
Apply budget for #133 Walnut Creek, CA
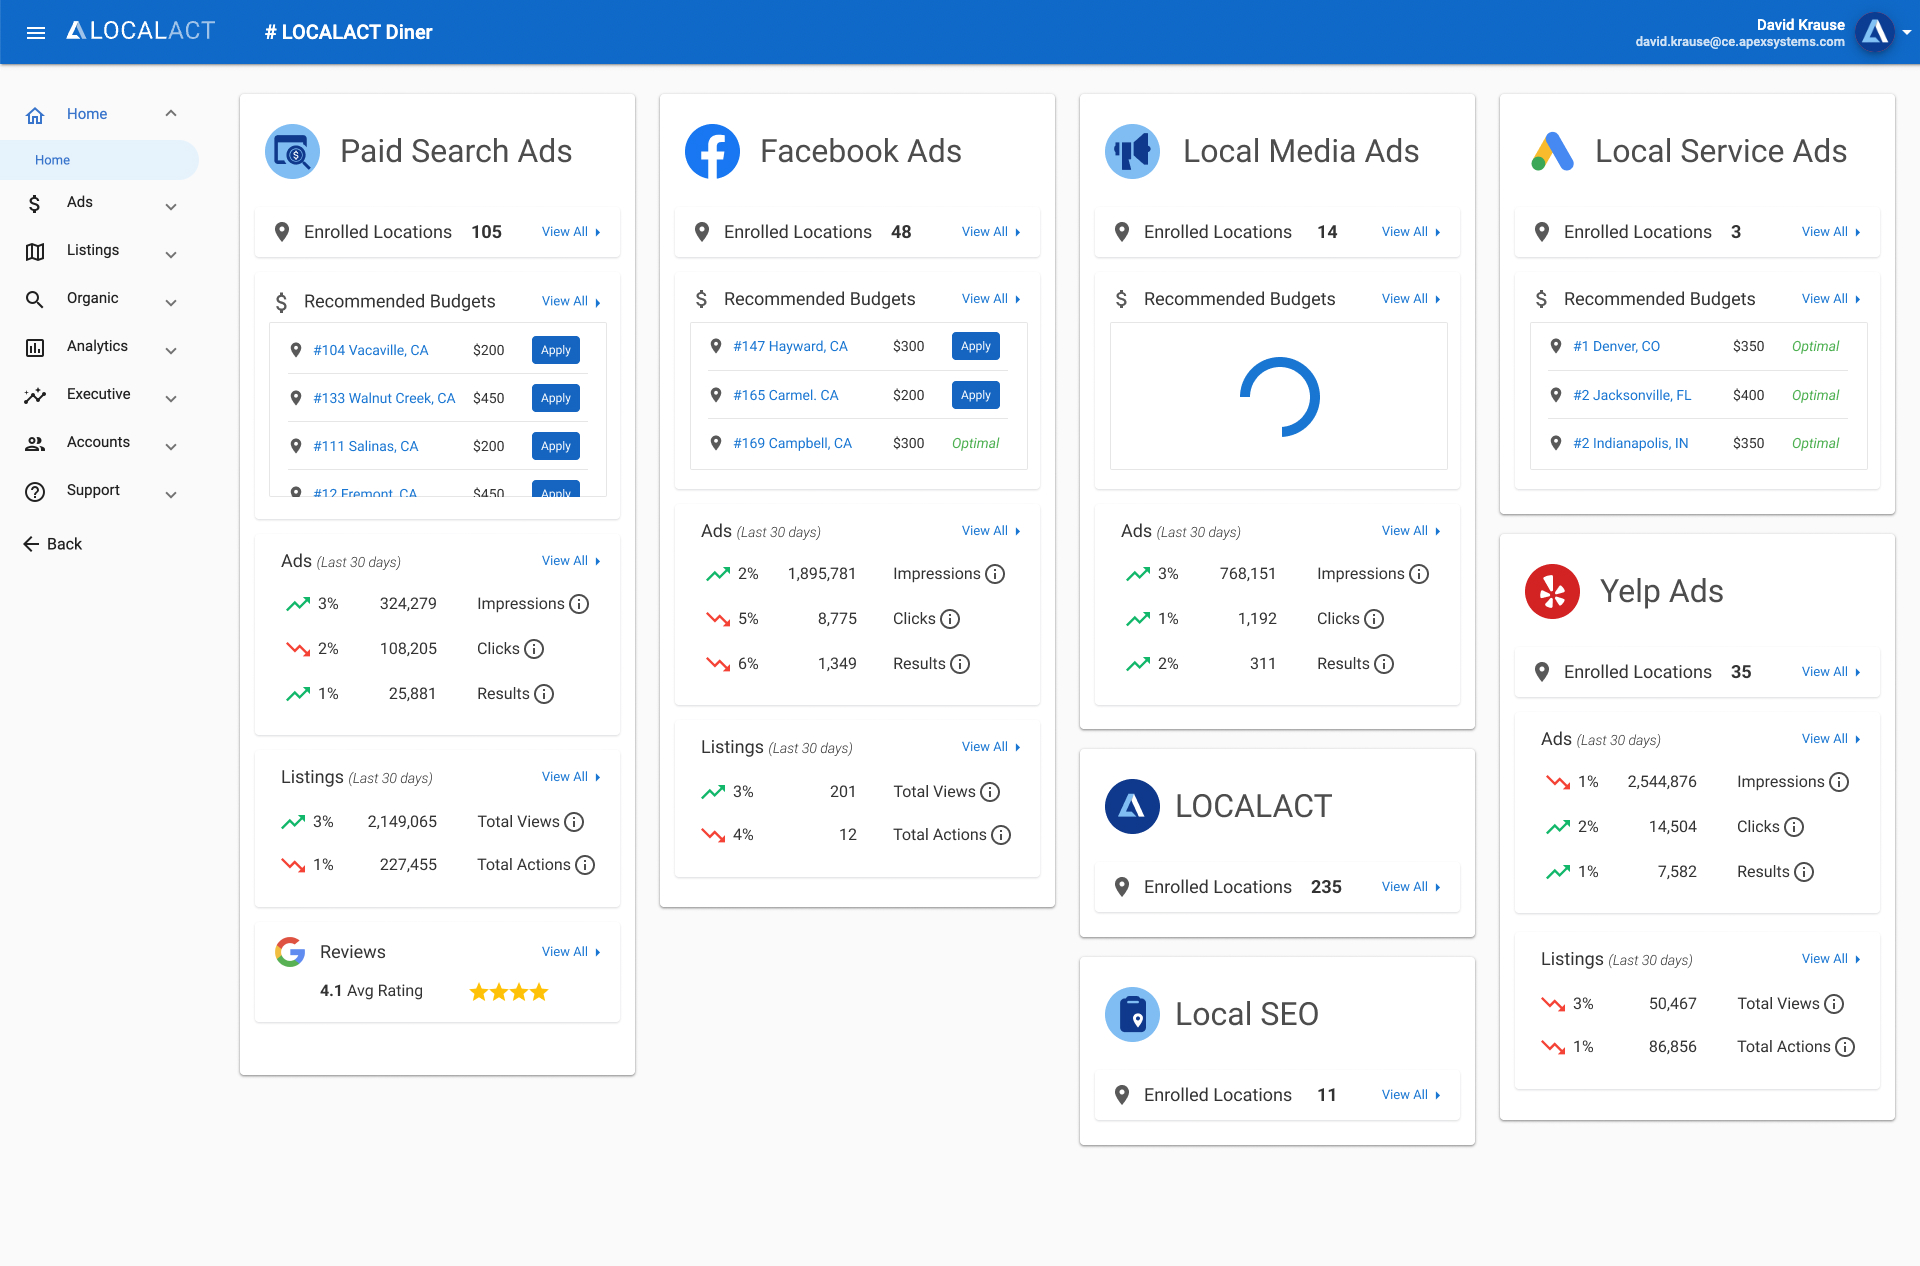point(556,398)
